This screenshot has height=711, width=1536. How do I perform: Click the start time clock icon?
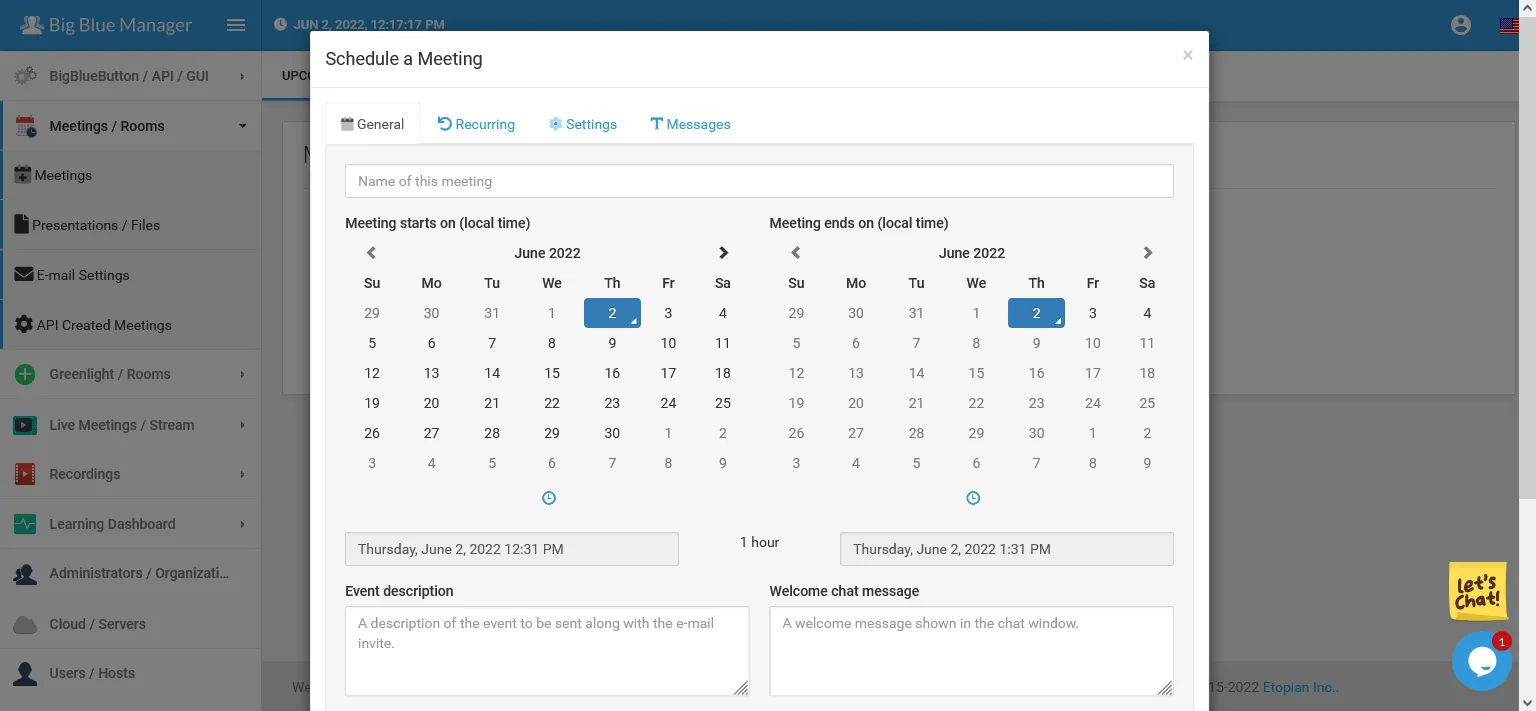pyautogui.click(x=548, y=498)
